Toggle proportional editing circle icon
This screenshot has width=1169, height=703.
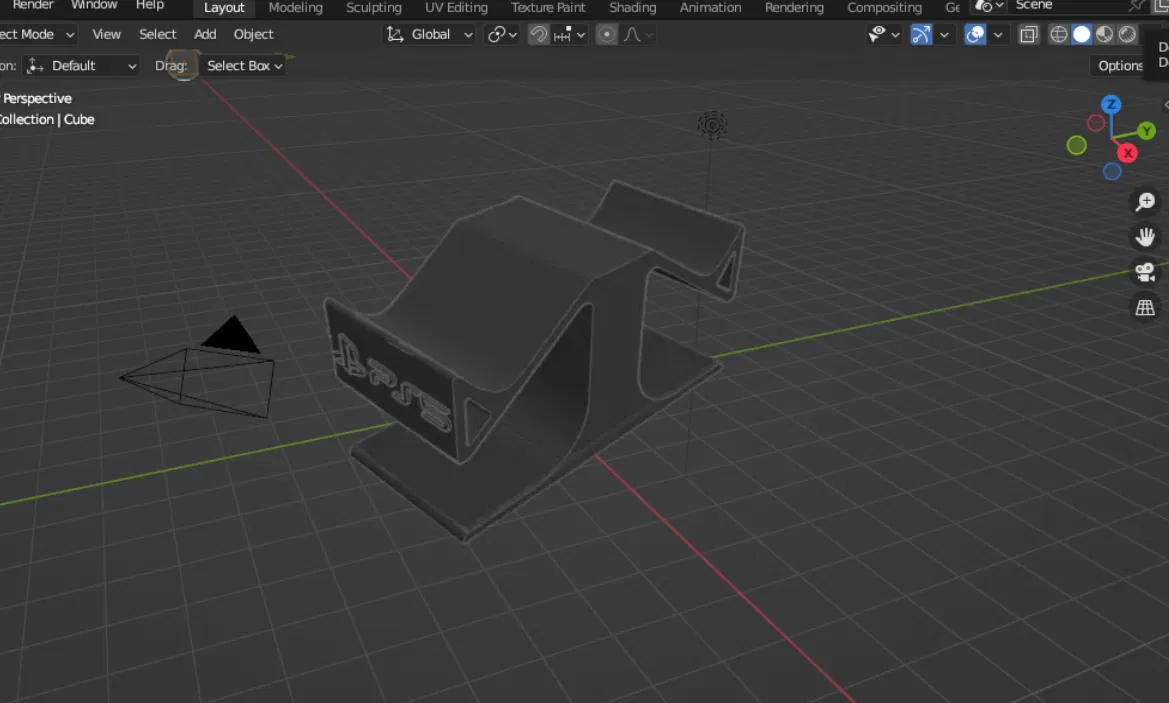click(607, 34)
